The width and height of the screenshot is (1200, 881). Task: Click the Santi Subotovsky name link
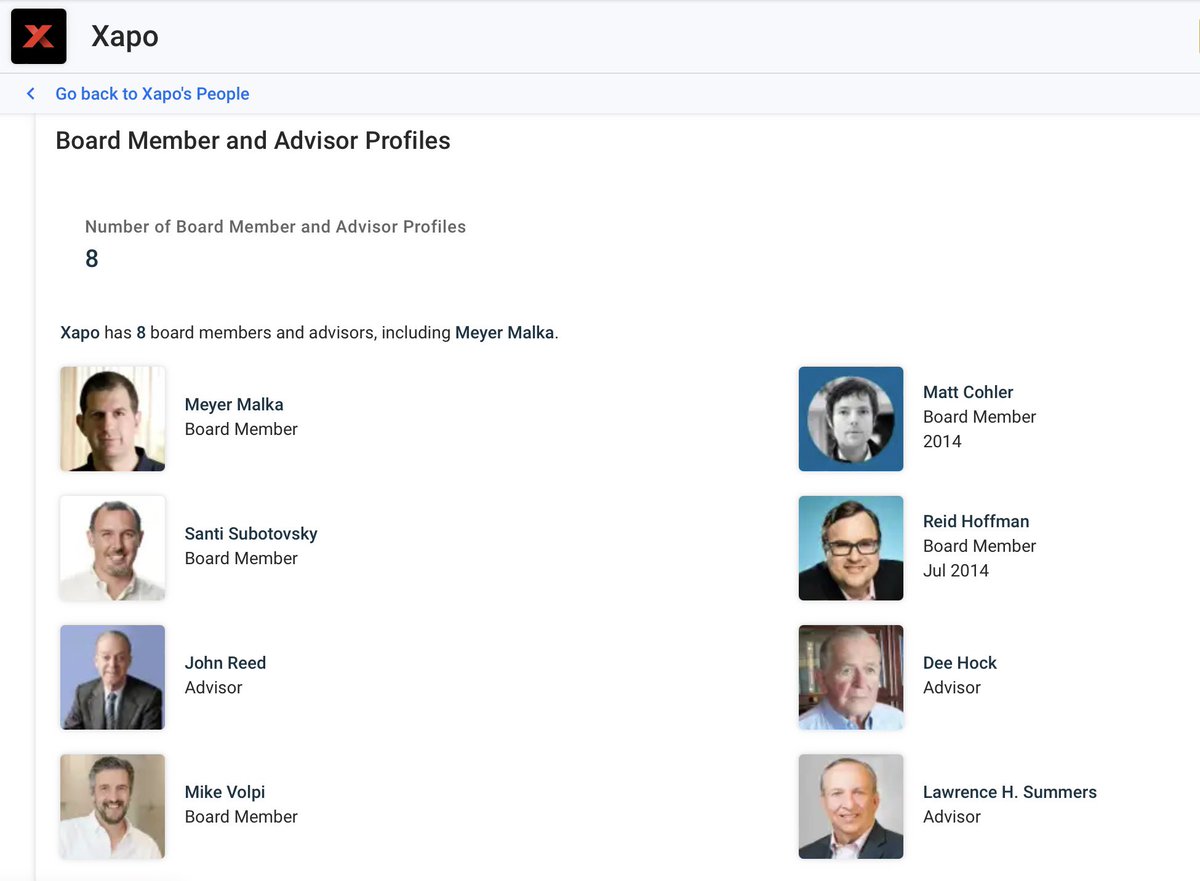251,534
